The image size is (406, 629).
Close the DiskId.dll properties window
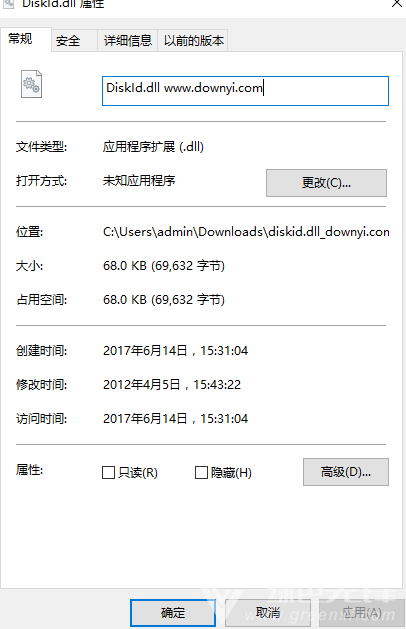pos(396,4)
